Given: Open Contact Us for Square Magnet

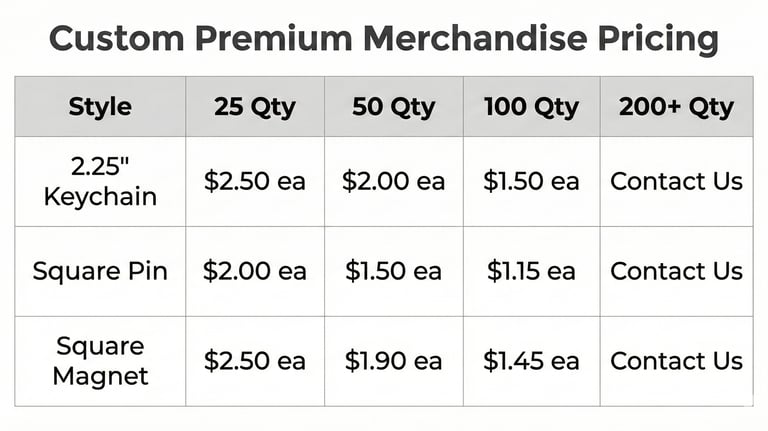Looking at the screenshot, I should click(676, 361).
